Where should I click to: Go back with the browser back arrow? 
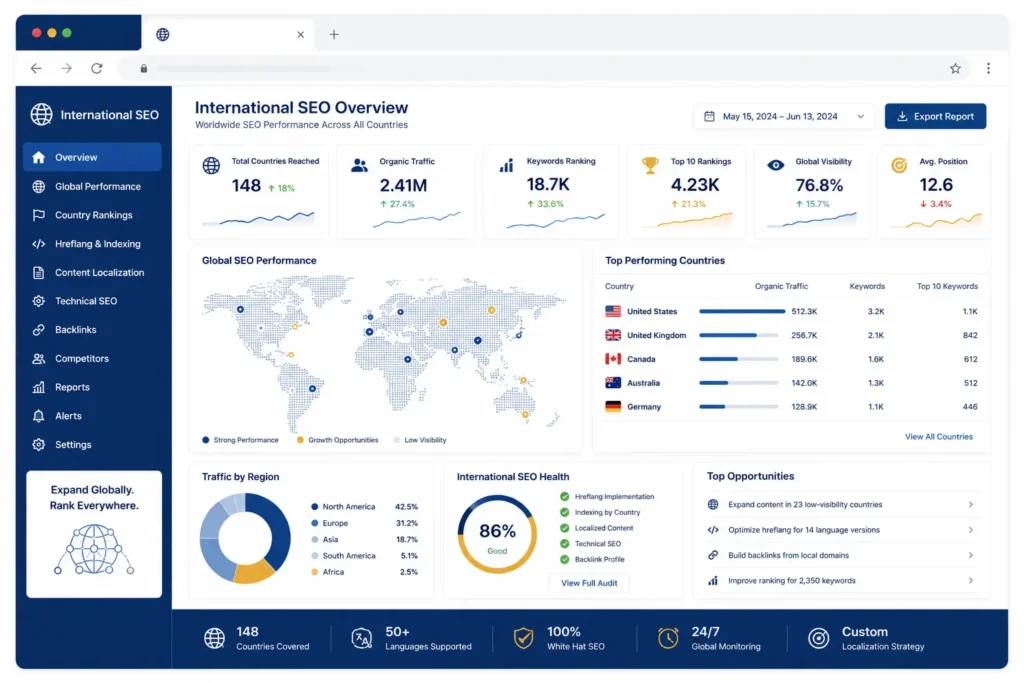36,69
